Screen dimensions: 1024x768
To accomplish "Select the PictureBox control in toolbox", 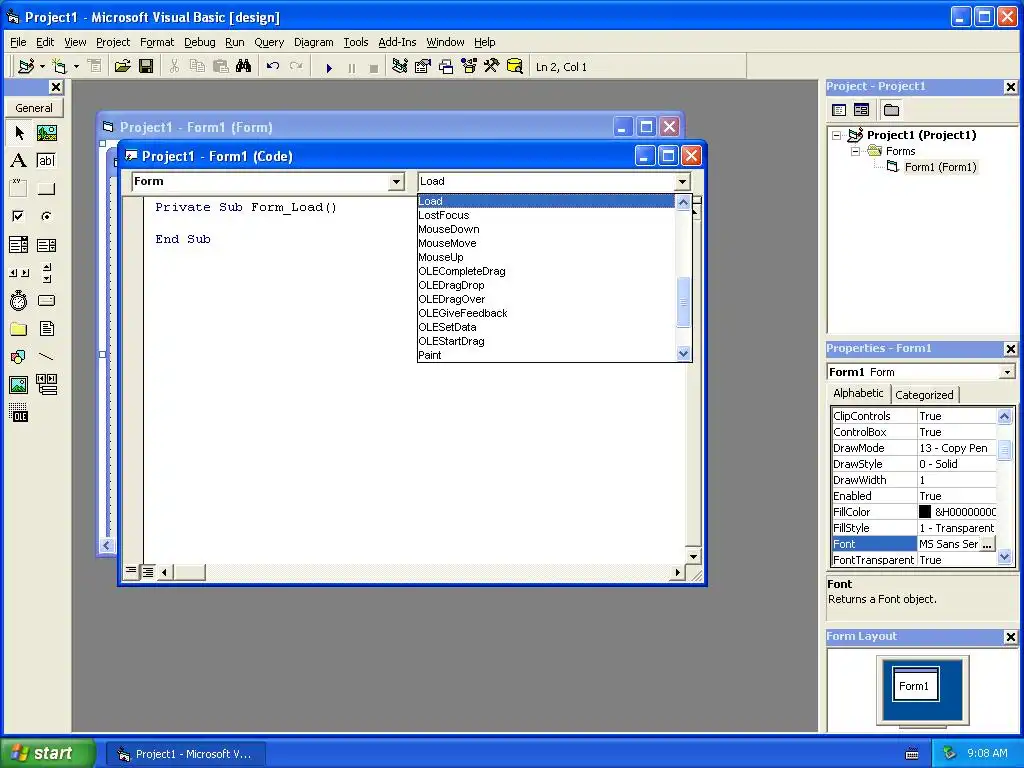I will [x=46, y=133].
